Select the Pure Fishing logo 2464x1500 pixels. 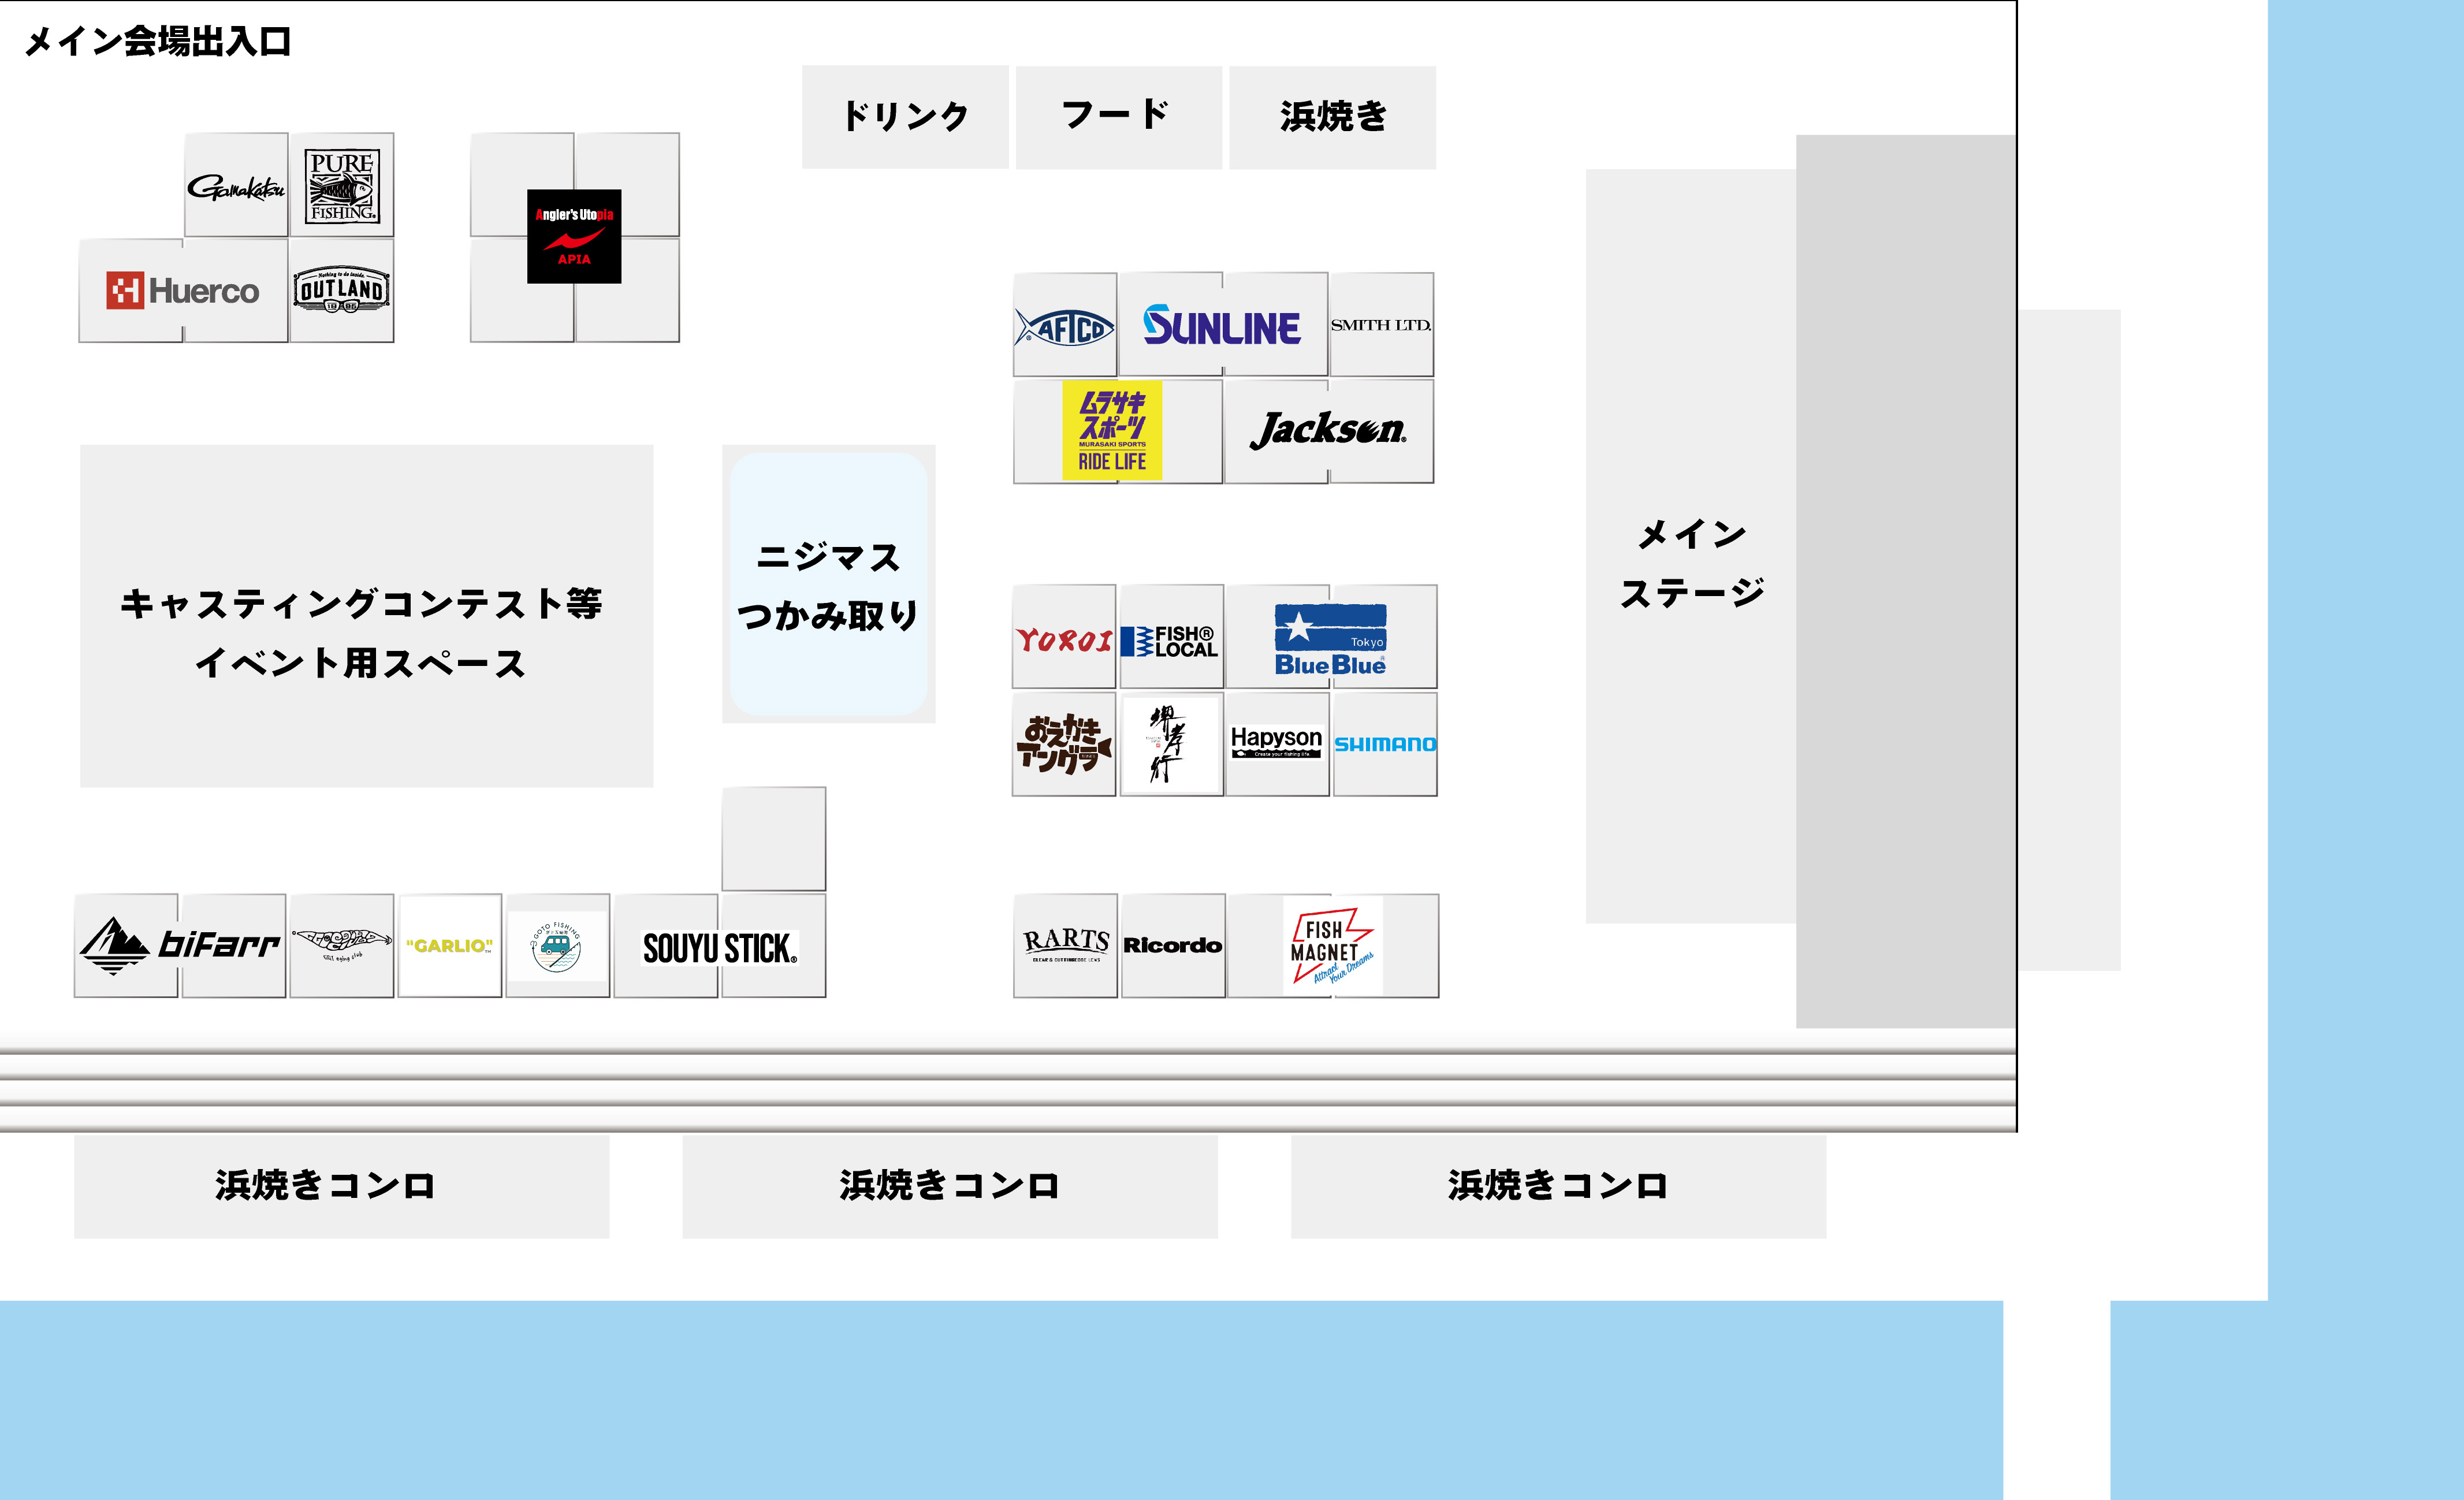341,186
